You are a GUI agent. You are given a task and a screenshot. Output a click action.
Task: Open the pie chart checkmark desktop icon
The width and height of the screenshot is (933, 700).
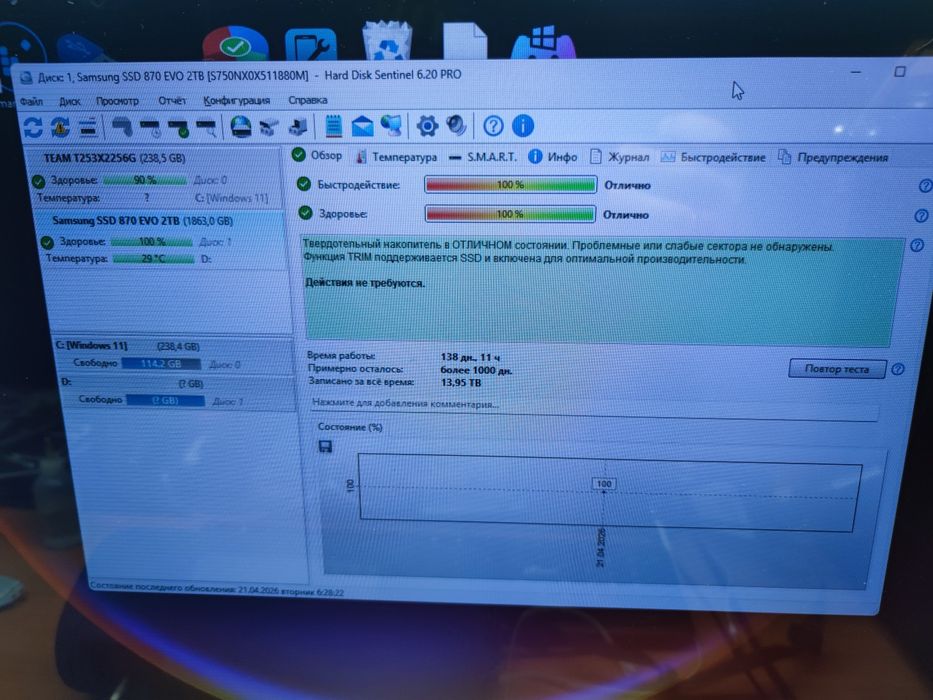(235, 44)
